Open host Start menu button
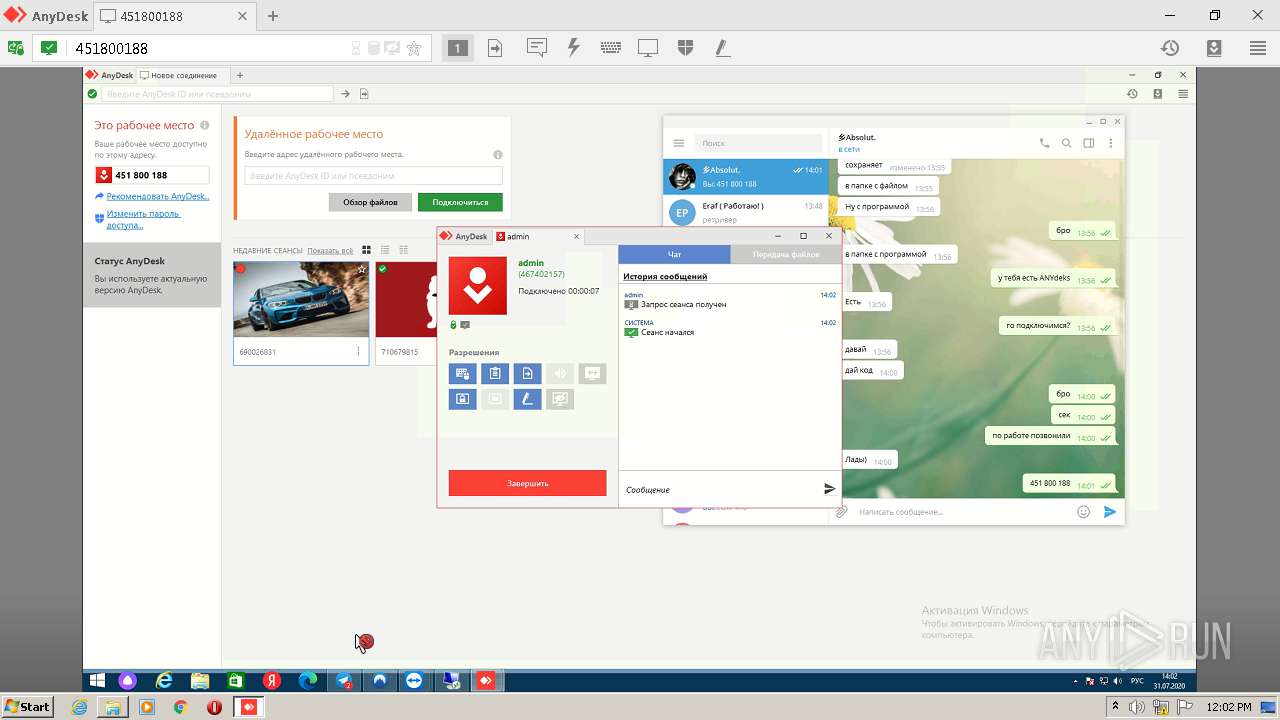1280x720 pixels. (27, 706)
